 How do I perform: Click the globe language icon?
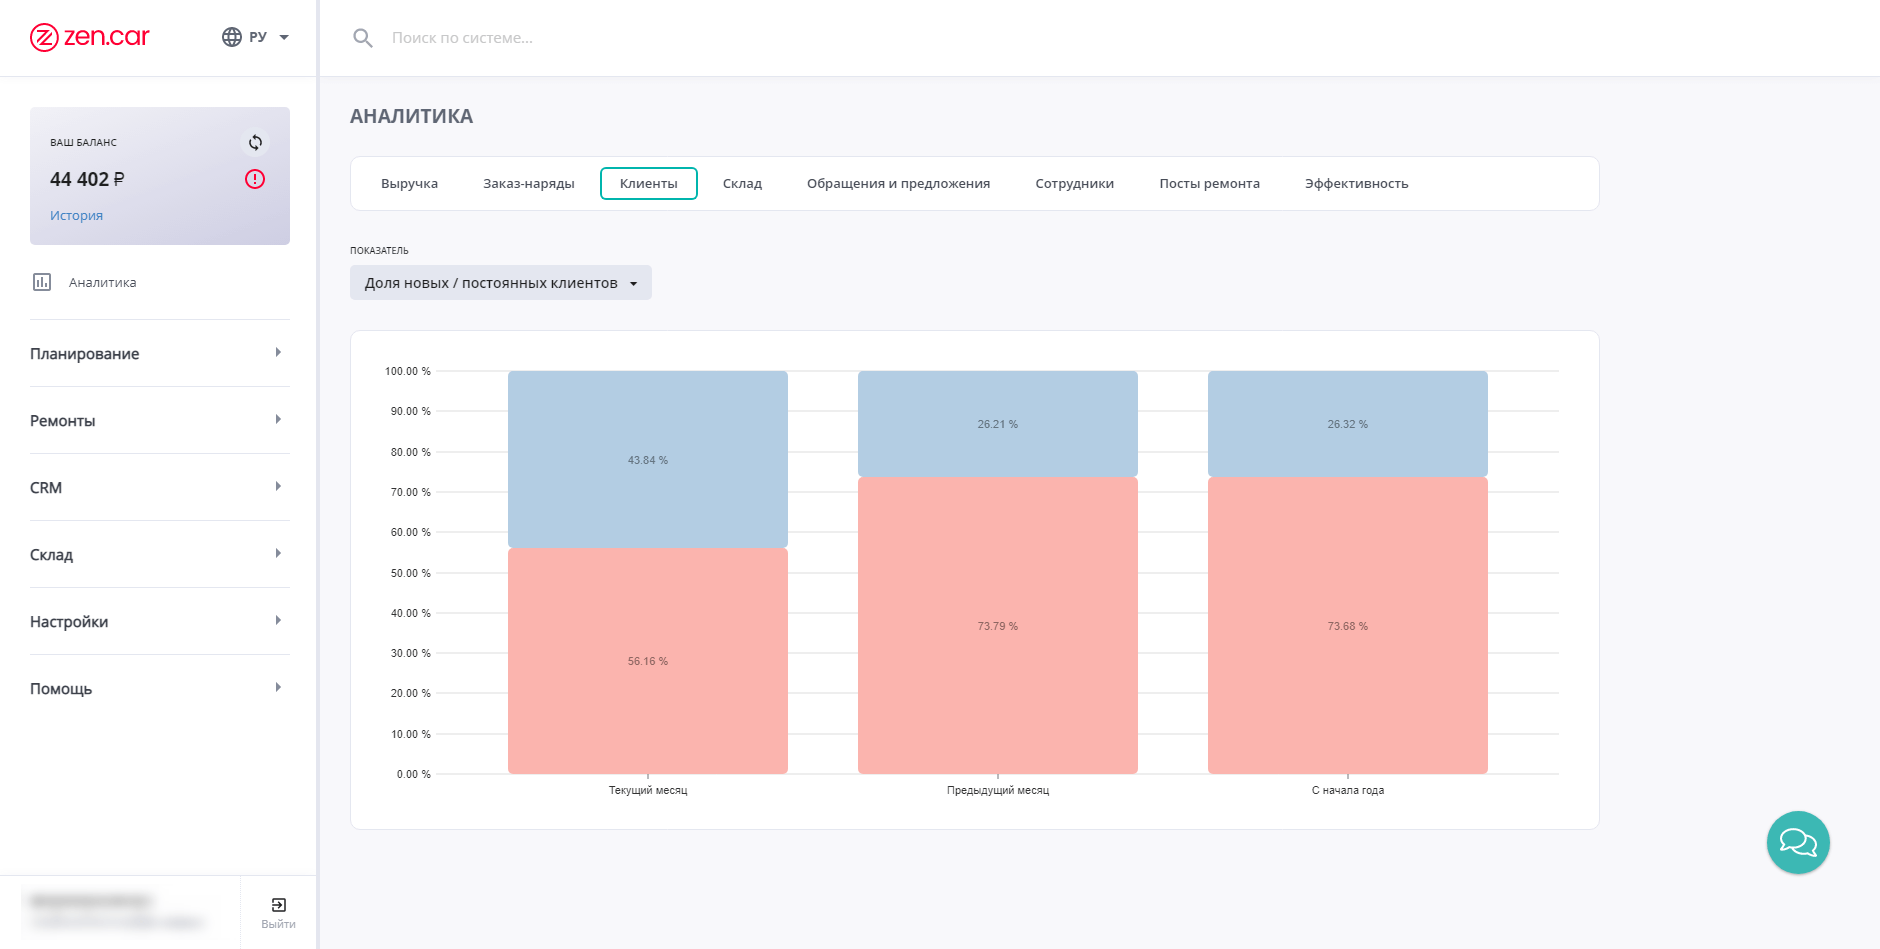(x=232, y=37)
